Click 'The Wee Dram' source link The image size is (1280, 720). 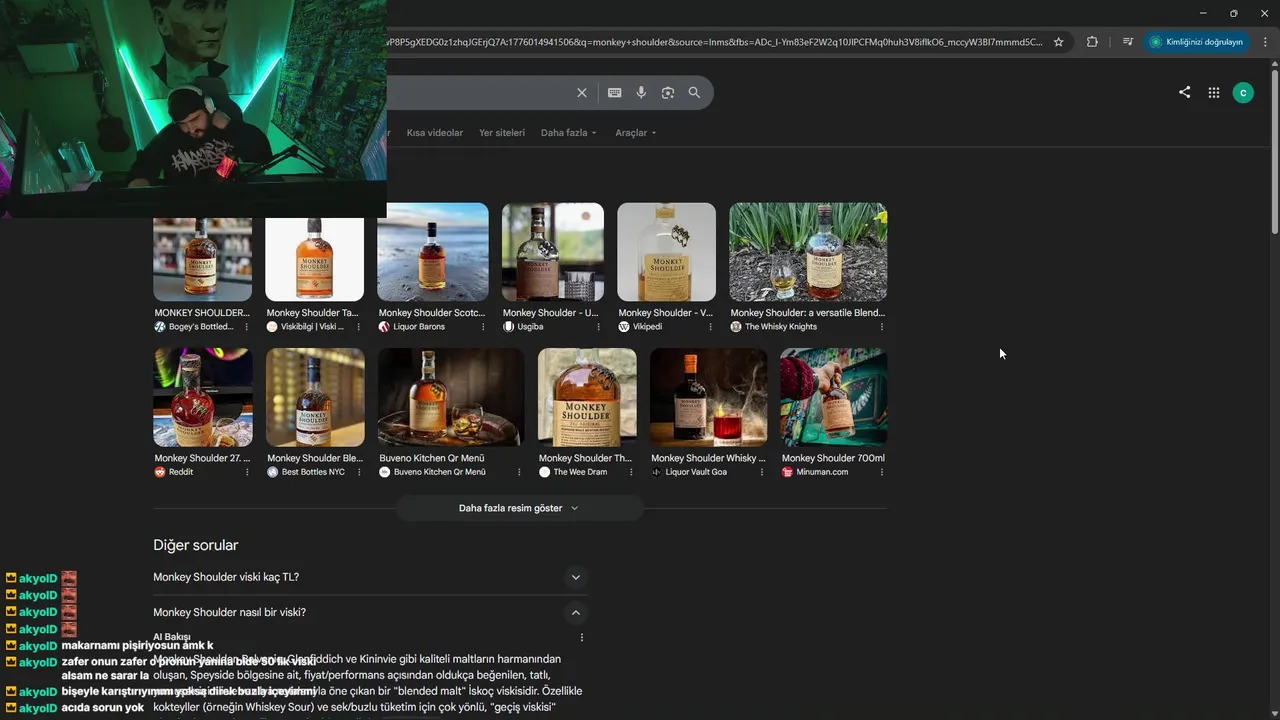(x=580, y=472)
